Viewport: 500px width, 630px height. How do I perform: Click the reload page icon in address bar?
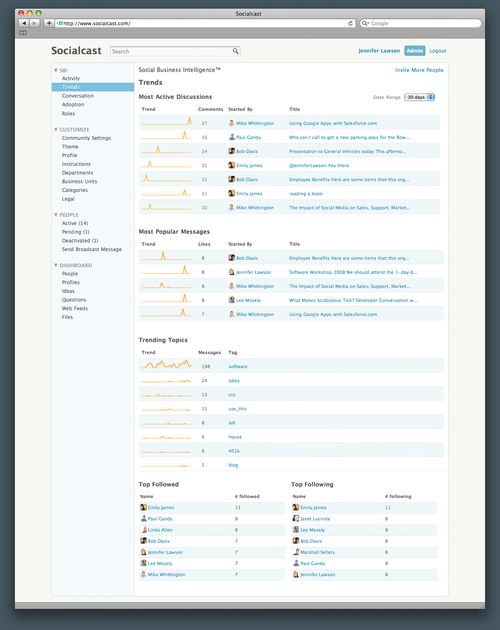[350, 23]
